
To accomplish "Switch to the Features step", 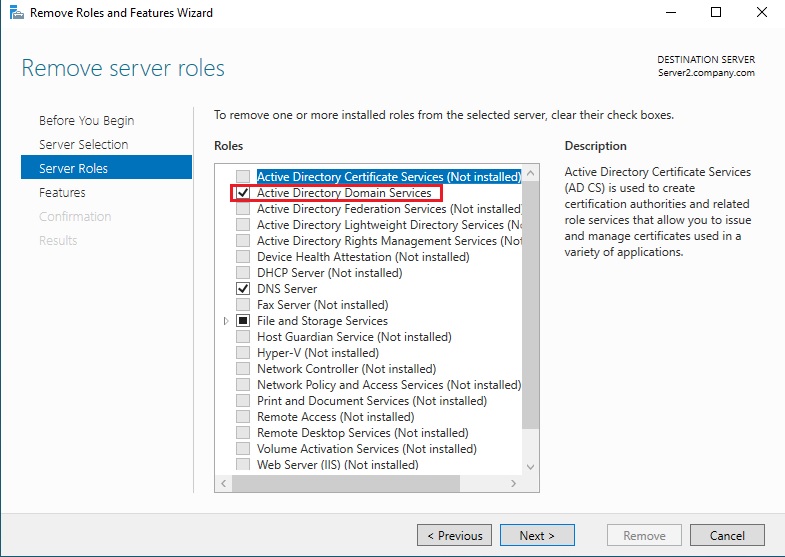I will click(62, 193).
